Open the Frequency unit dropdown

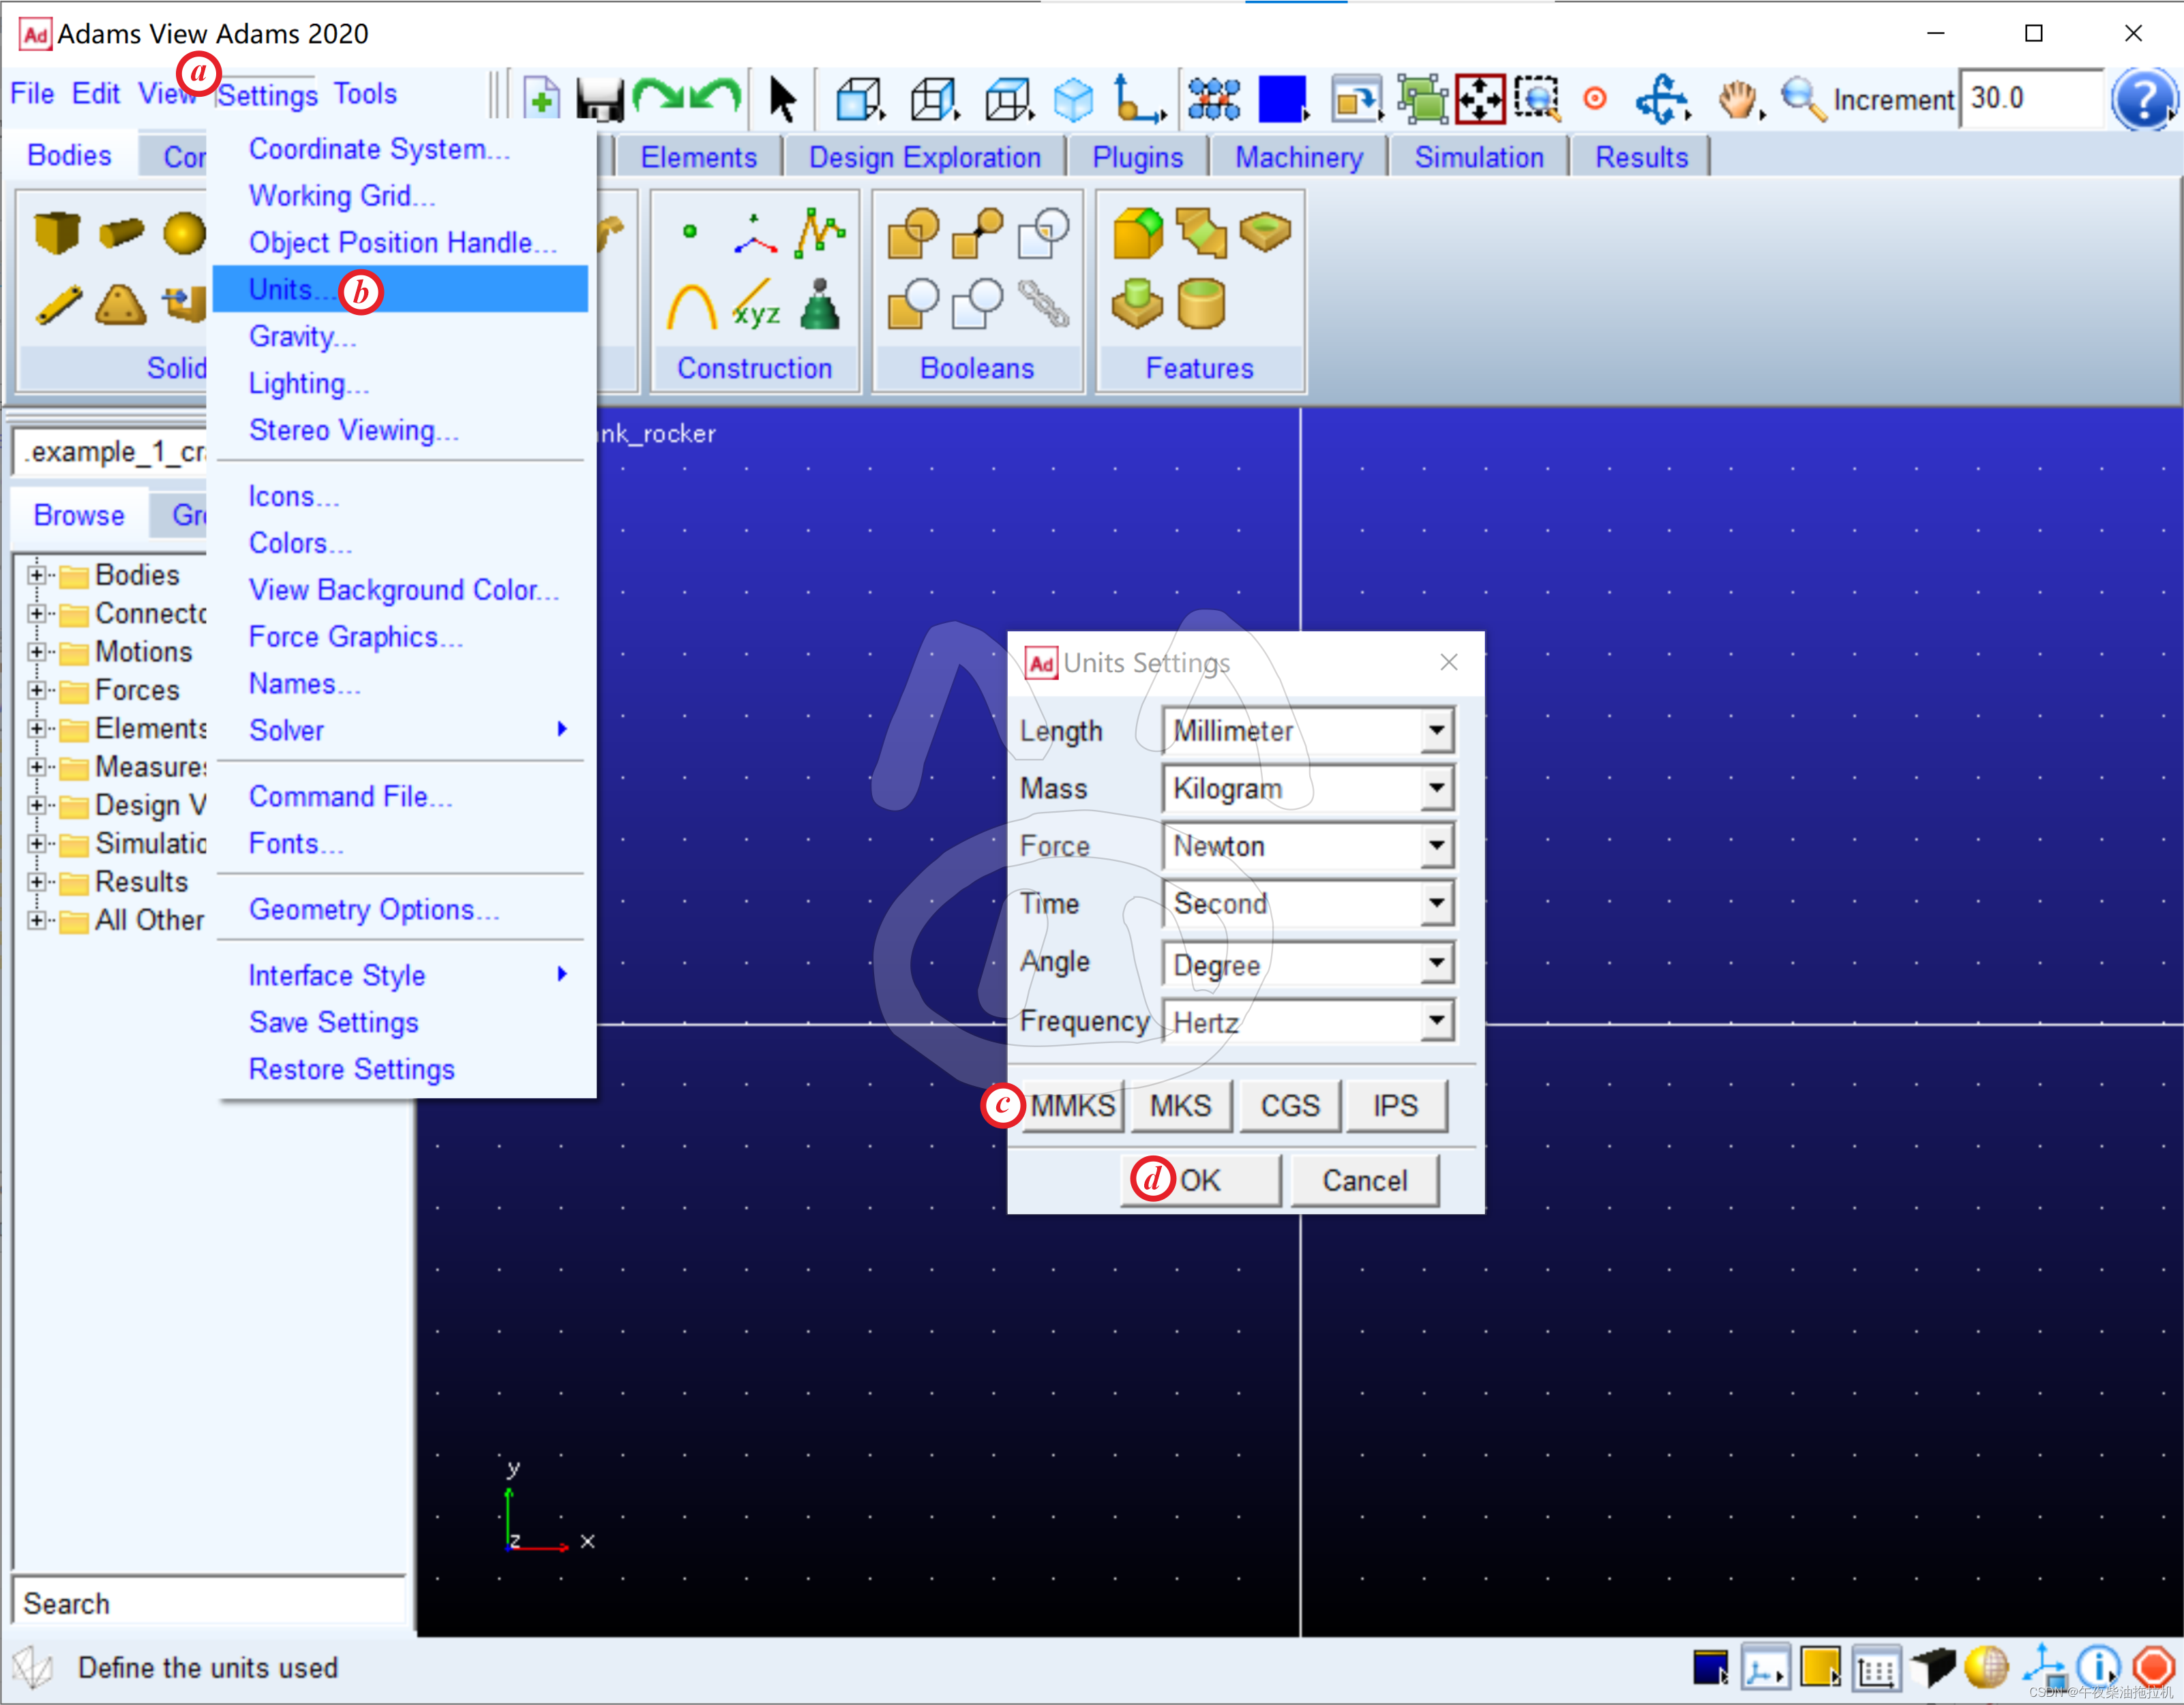pyautogui.click(x=1436, y=1021)
